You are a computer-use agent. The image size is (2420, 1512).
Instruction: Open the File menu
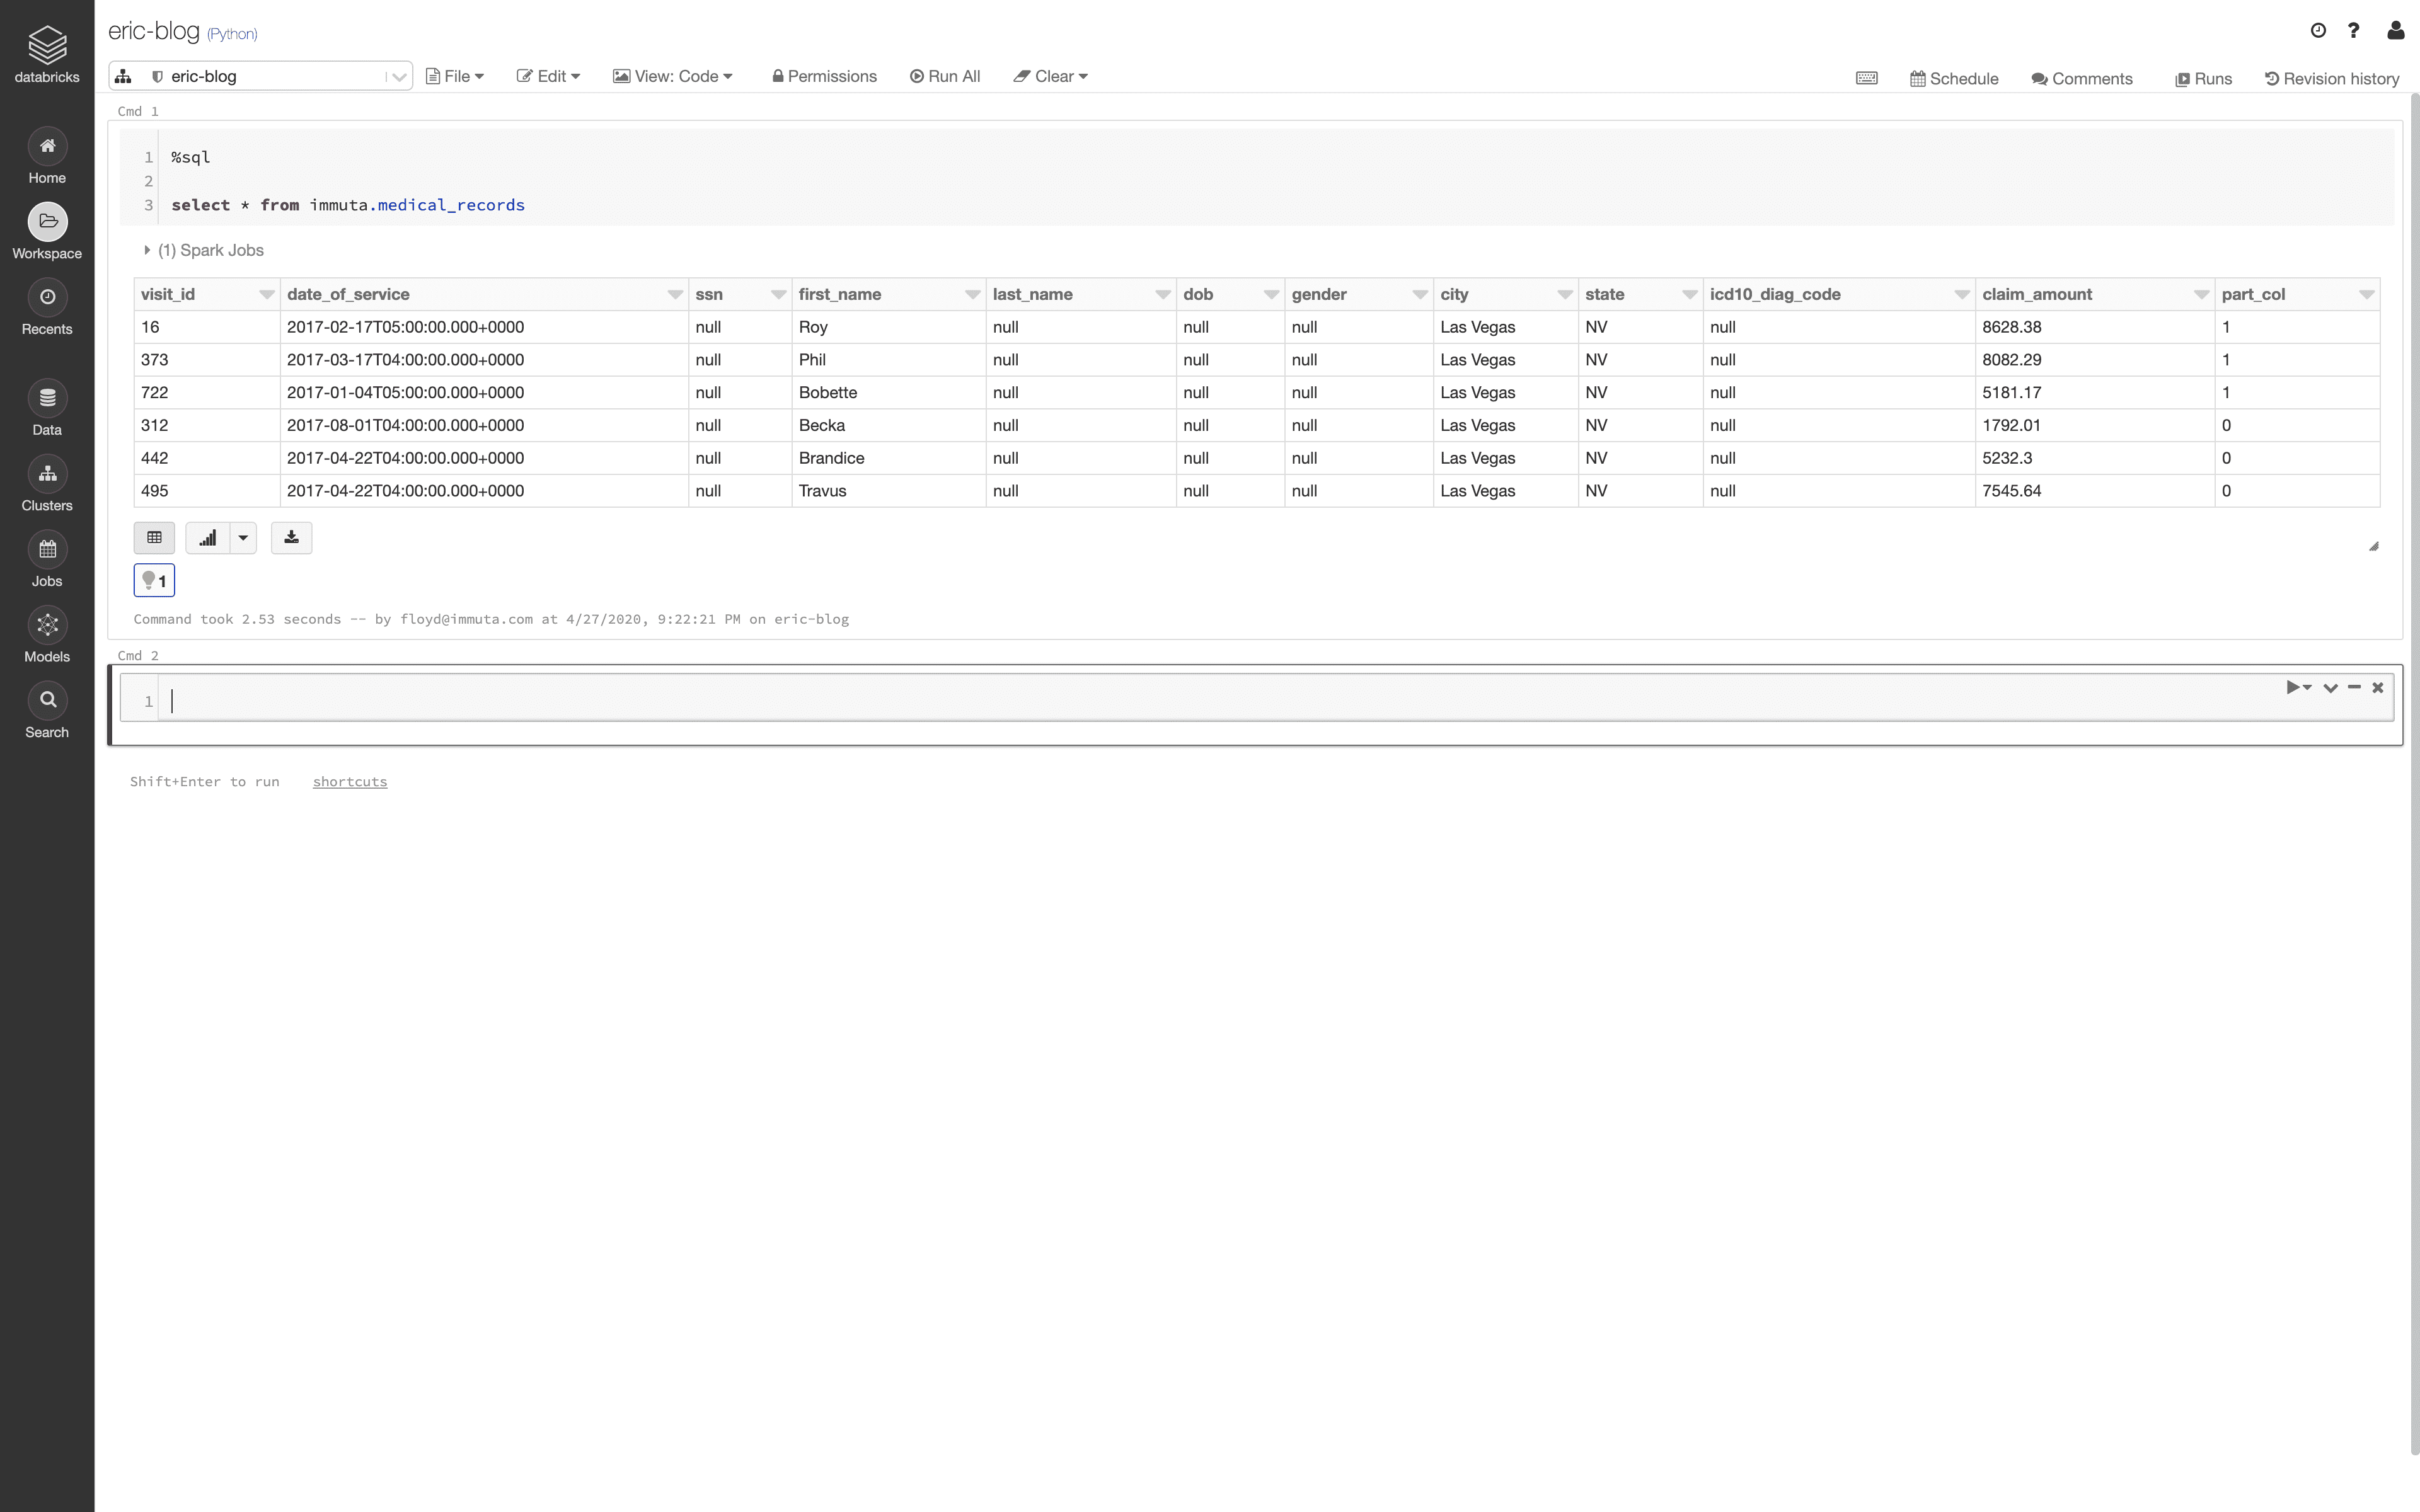click(x=455, y=76)
